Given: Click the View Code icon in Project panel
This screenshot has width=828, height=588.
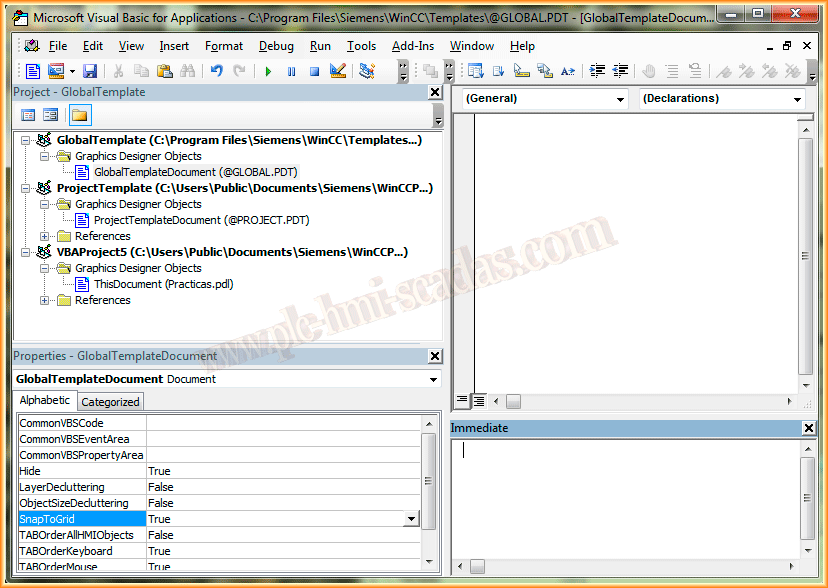Looking at the screenshot, I should (28, 115).
